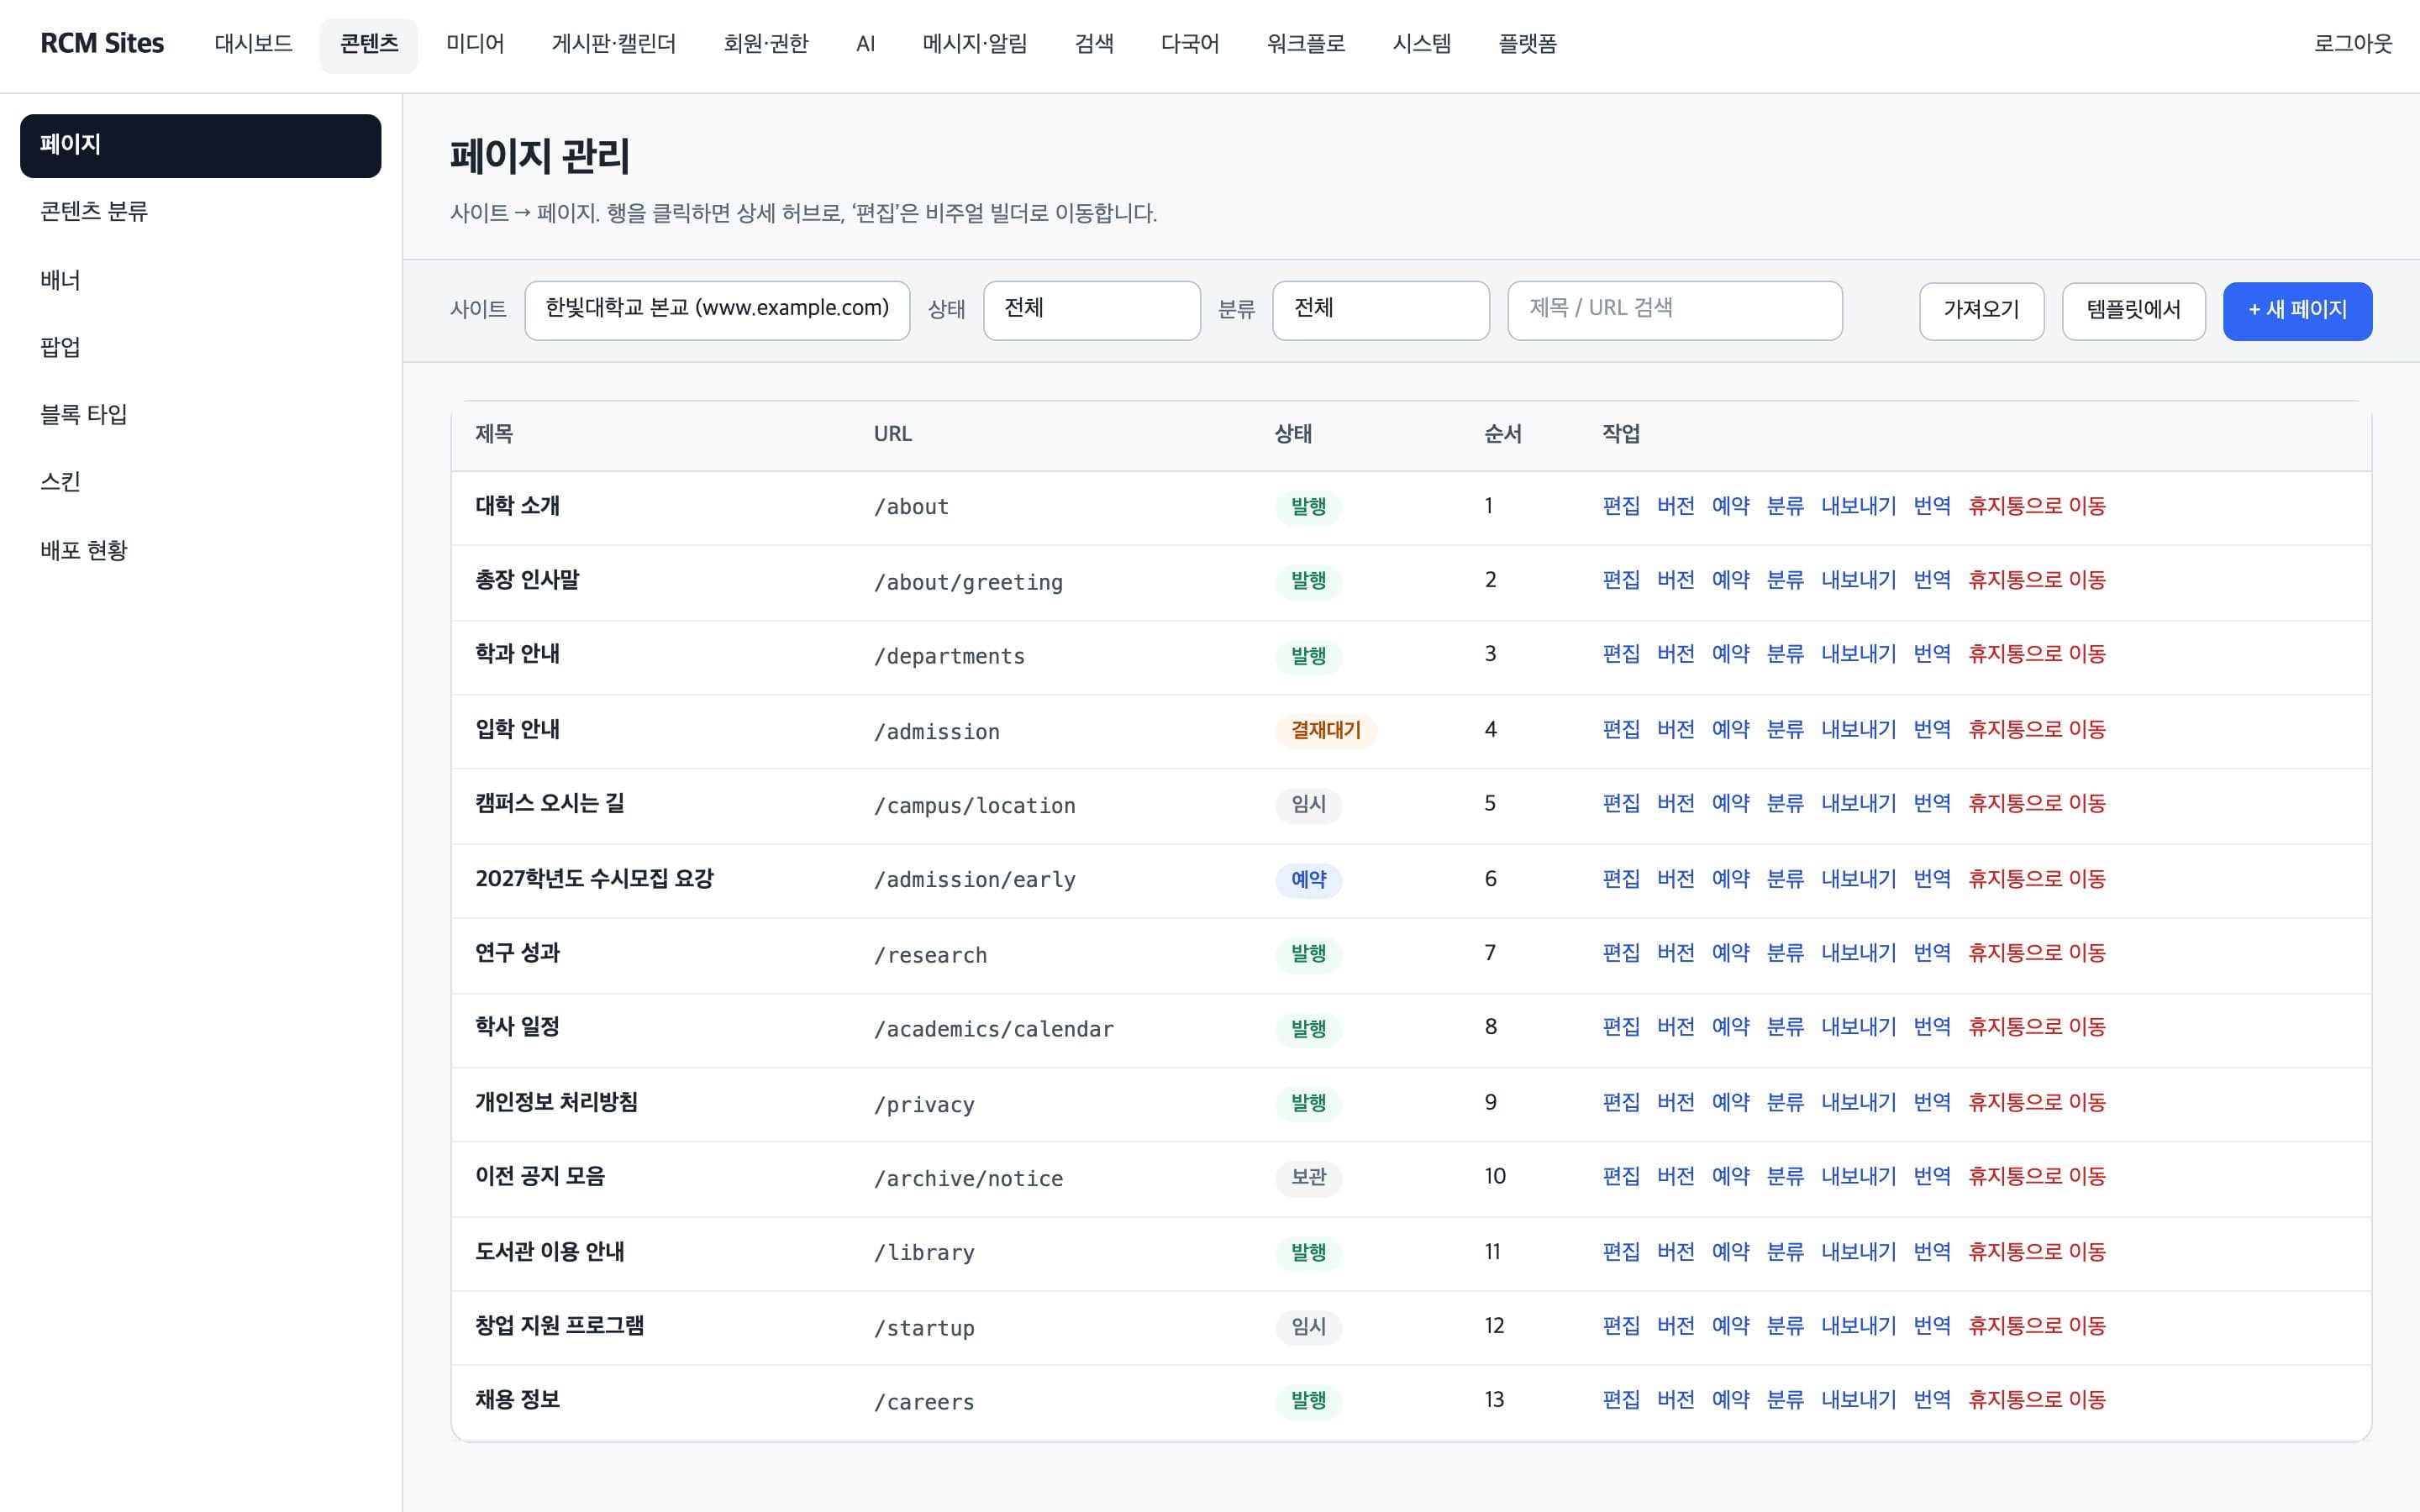
Task: Open the 시스템 top menu
Action: (1421, 44)
